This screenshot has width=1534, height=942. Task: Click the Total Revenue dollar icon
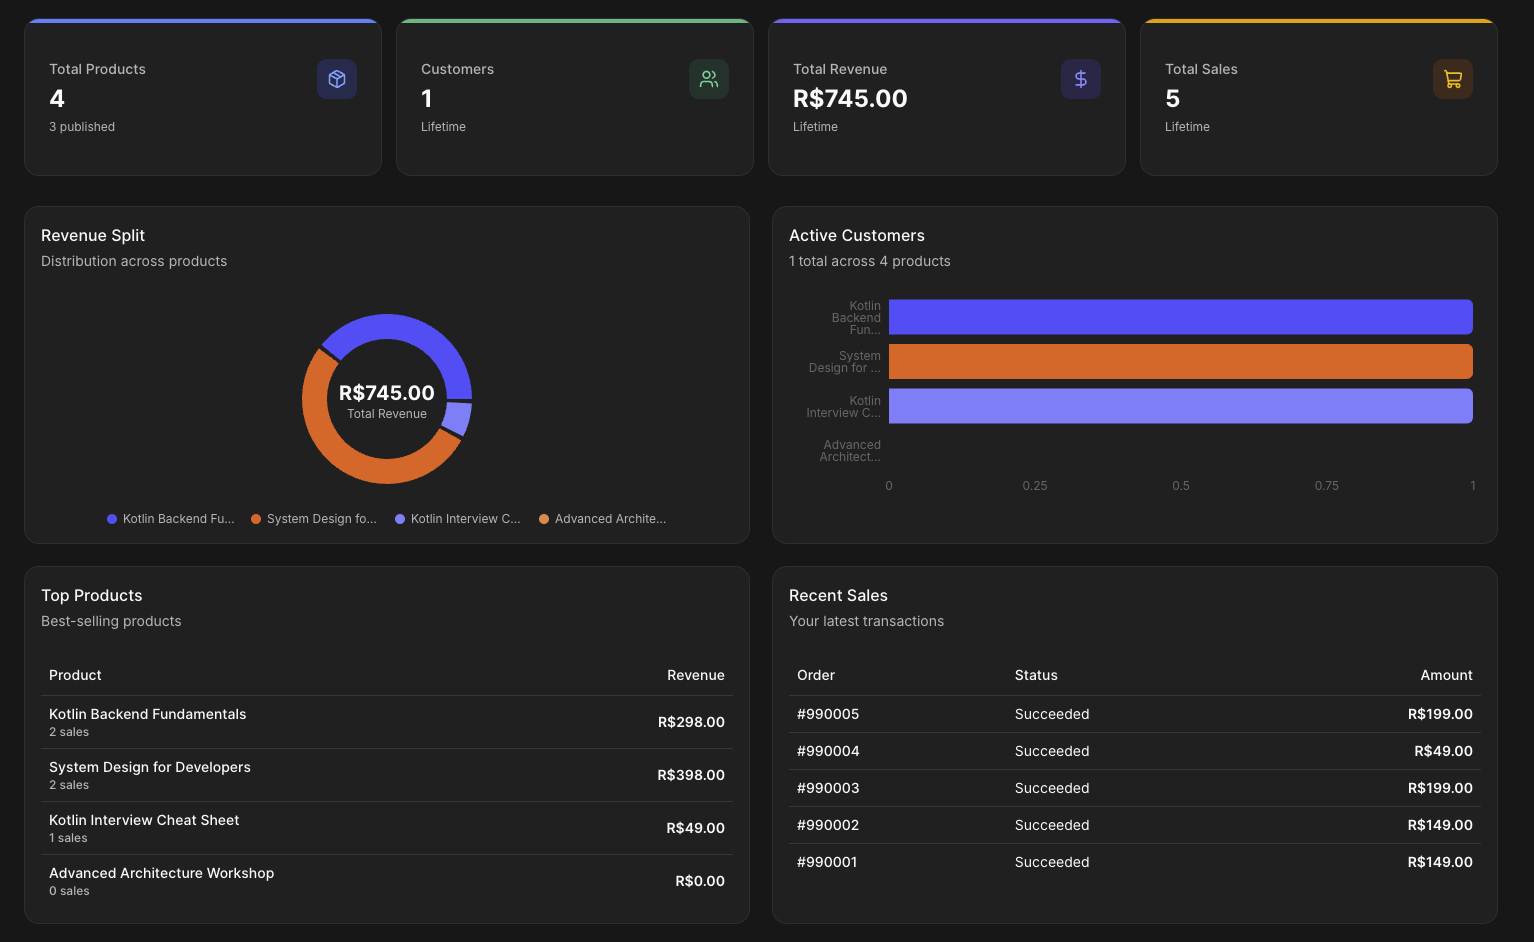point(1081,79)
